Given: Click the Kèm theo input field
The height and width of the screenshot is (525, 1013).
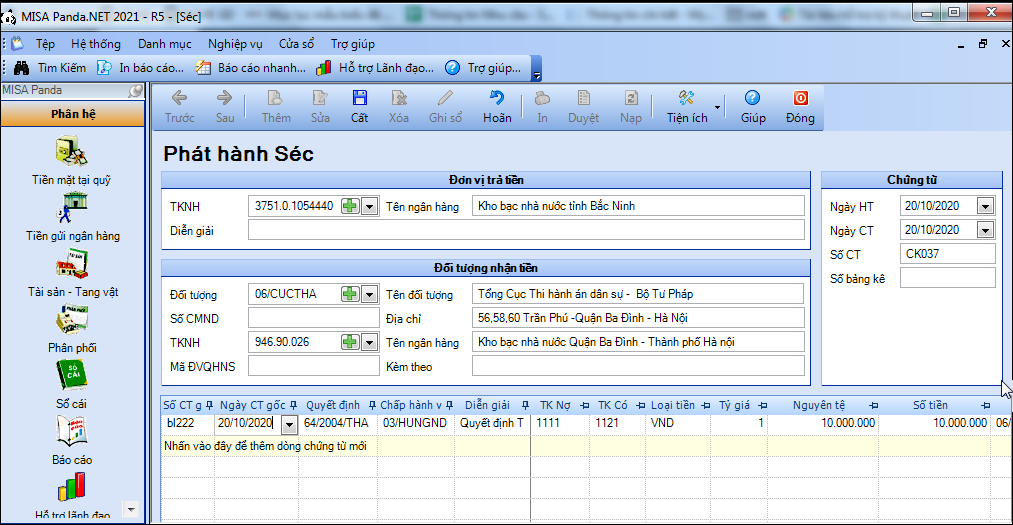Looking at the screenshot, I should click(x=638, y=365).
